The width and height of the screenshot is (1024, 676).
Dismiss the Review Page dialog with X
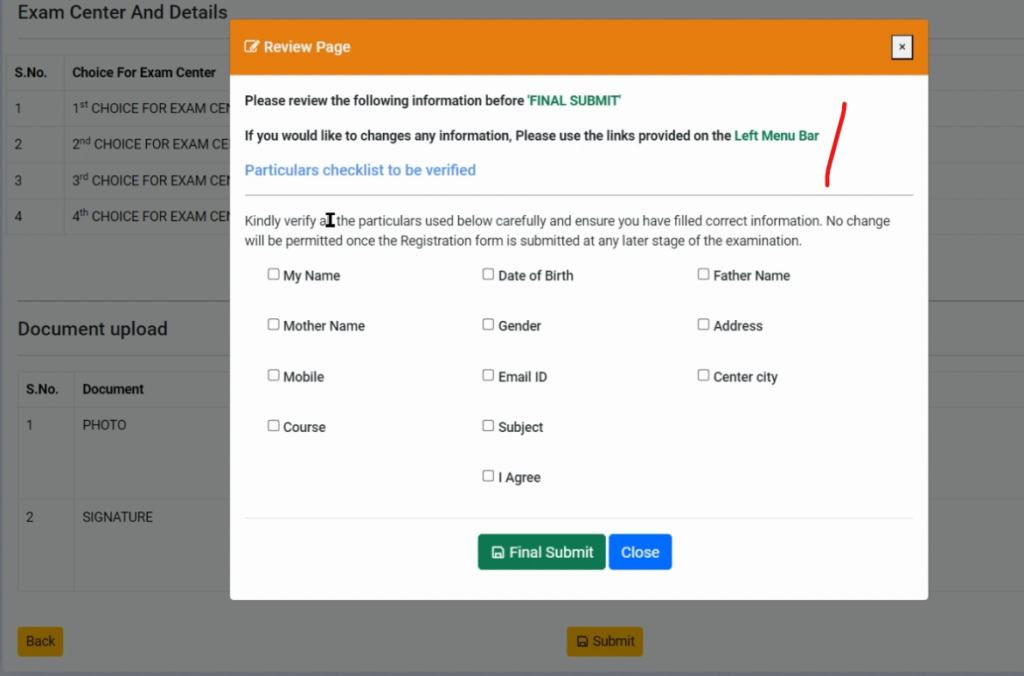[901, 47]
